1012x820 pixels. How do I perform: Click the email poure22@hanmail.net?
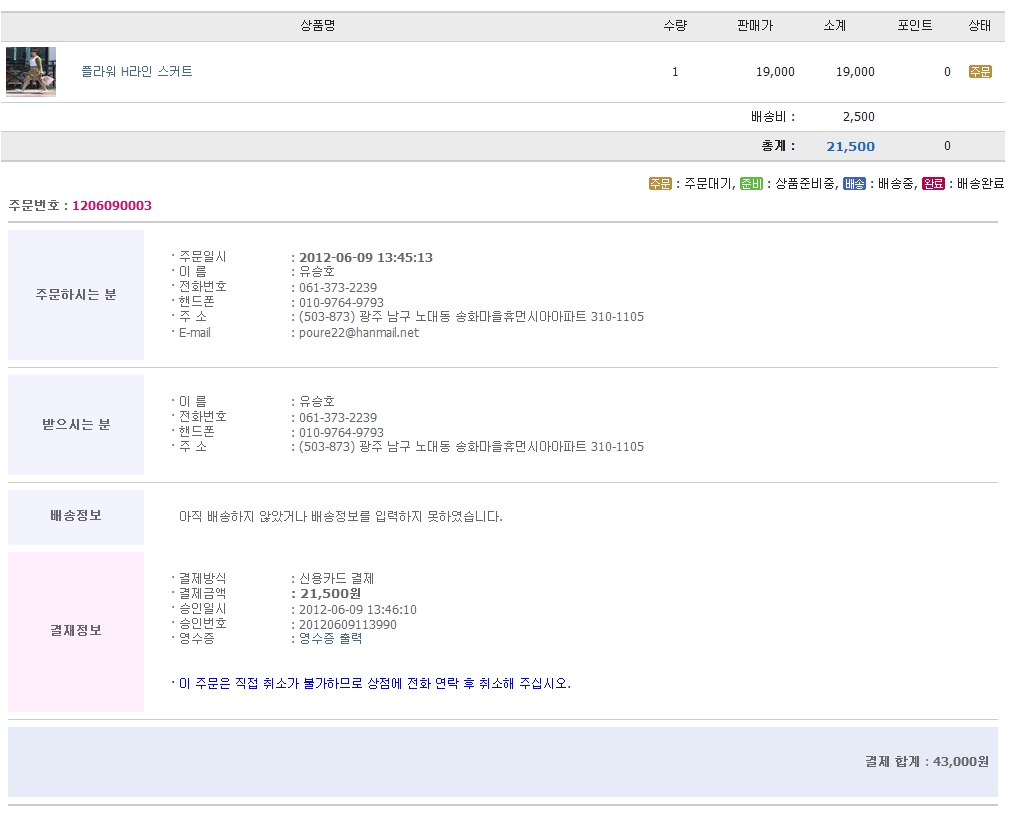click(x=359, y=333)
